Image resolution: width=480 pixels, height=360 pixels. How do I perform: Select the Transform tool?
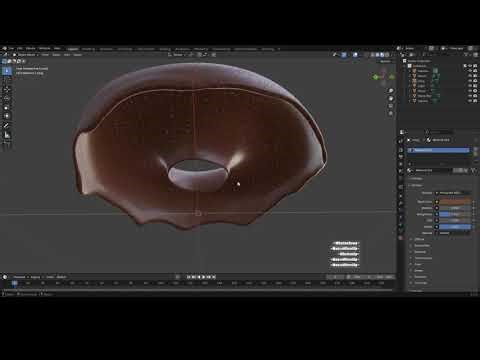[x=7, y=116]
